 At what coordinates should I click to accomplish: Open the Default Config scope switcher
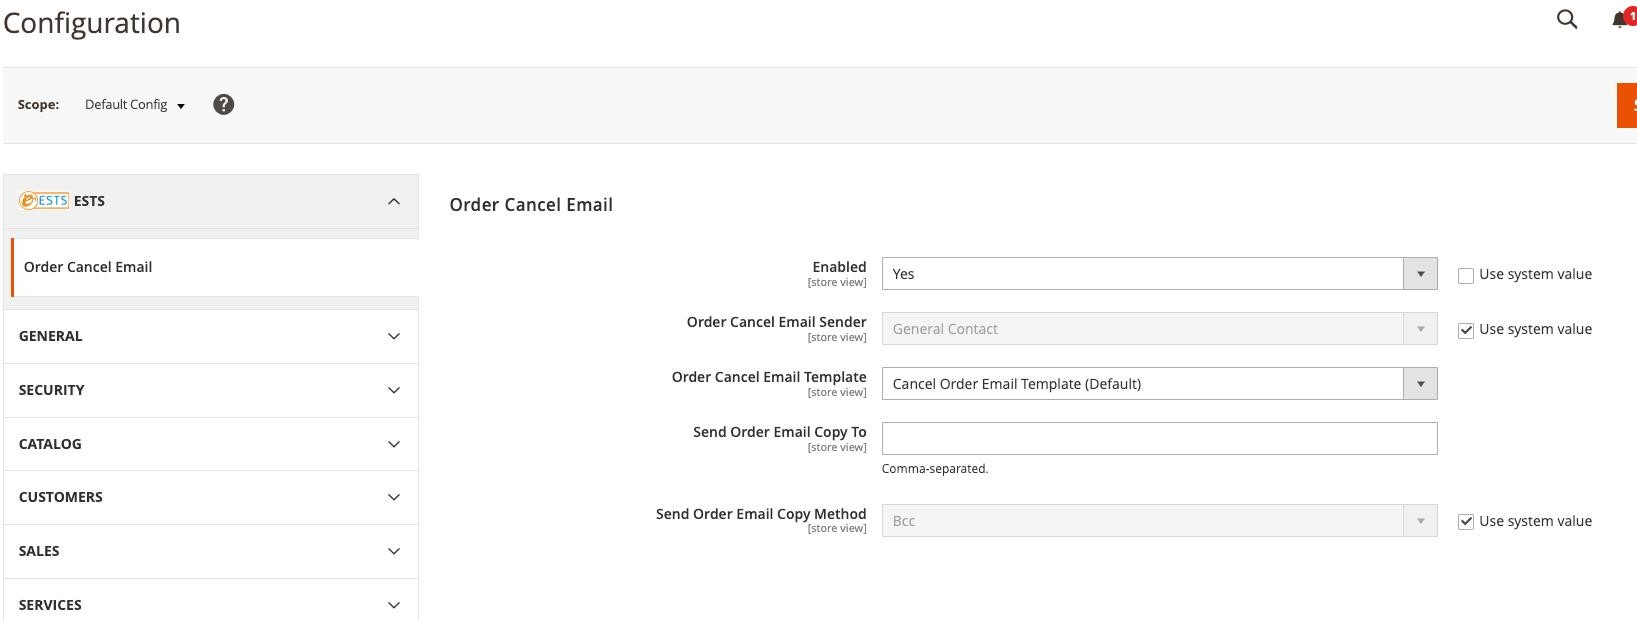tap(135, 105)
